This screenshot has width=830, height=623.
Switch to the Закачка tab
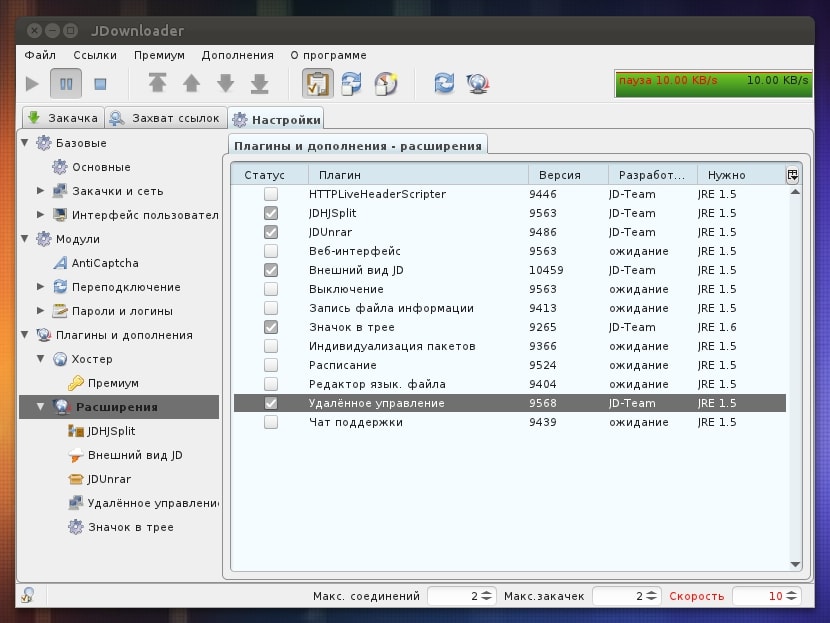(x=63, y=118)
